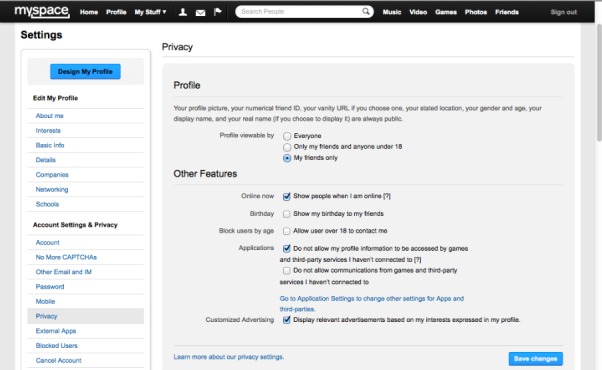Click the flag notifications icon

(x=218, y=12)
